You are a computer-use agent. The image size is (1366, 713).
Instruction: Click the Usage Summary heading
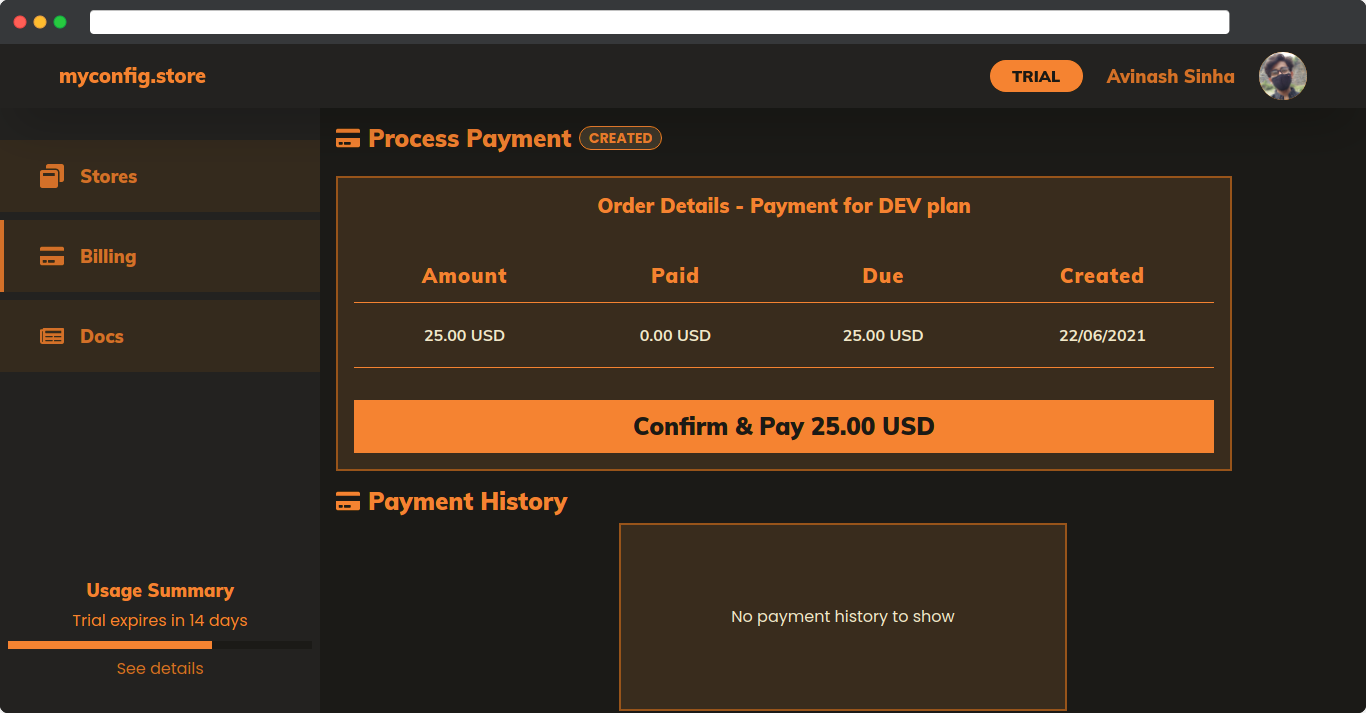pos(160,590)
